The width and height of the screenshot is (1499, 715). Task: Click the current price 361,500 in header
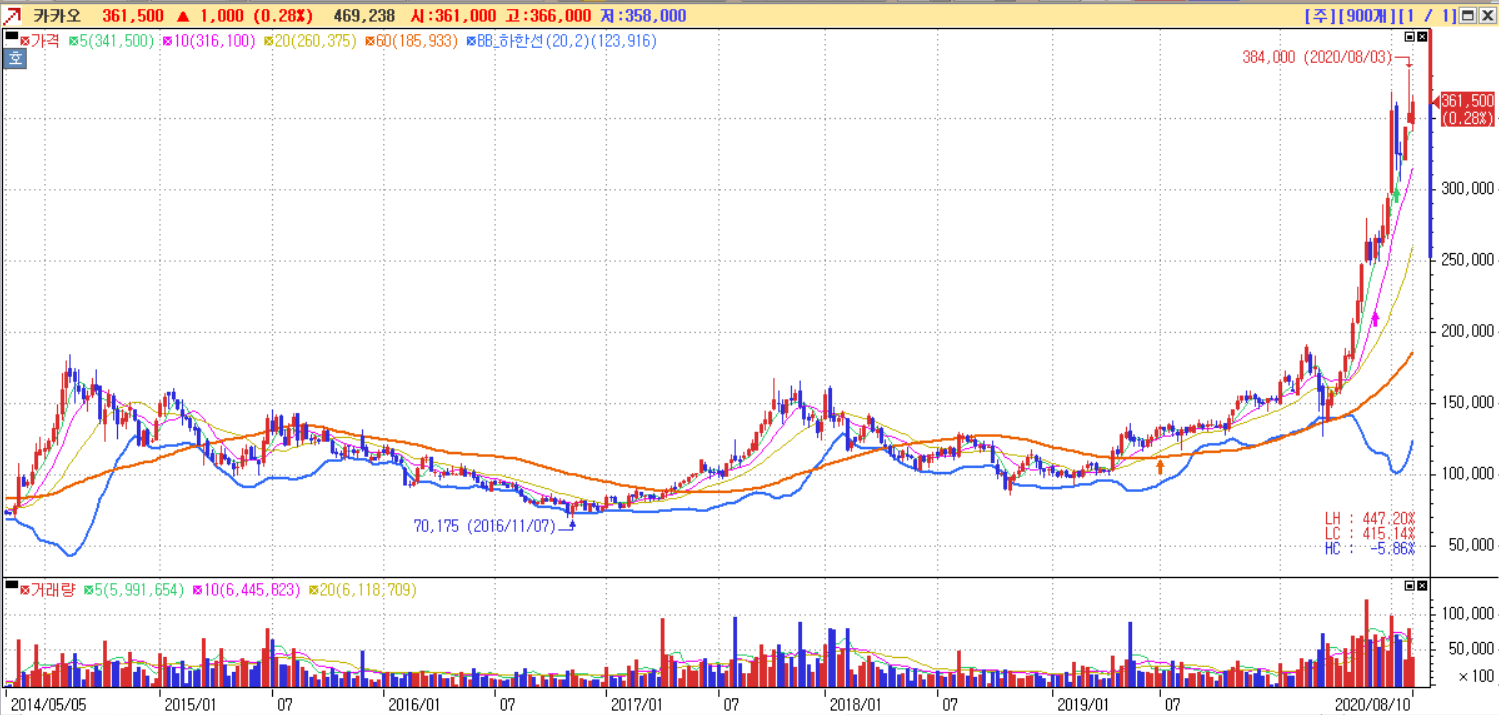(x=133, y=16)
